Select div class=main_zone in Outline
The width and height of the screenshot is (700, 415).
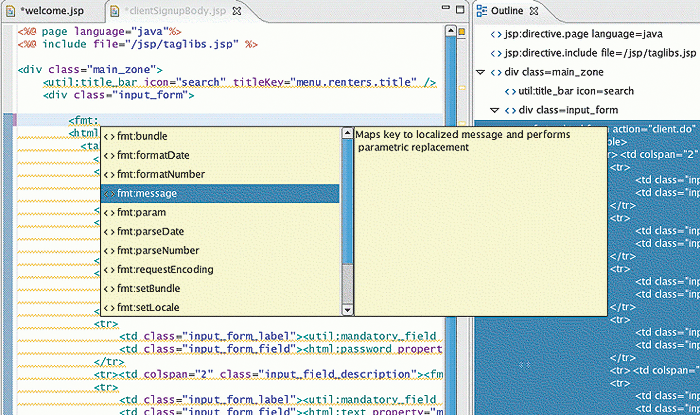click(554, 72)
